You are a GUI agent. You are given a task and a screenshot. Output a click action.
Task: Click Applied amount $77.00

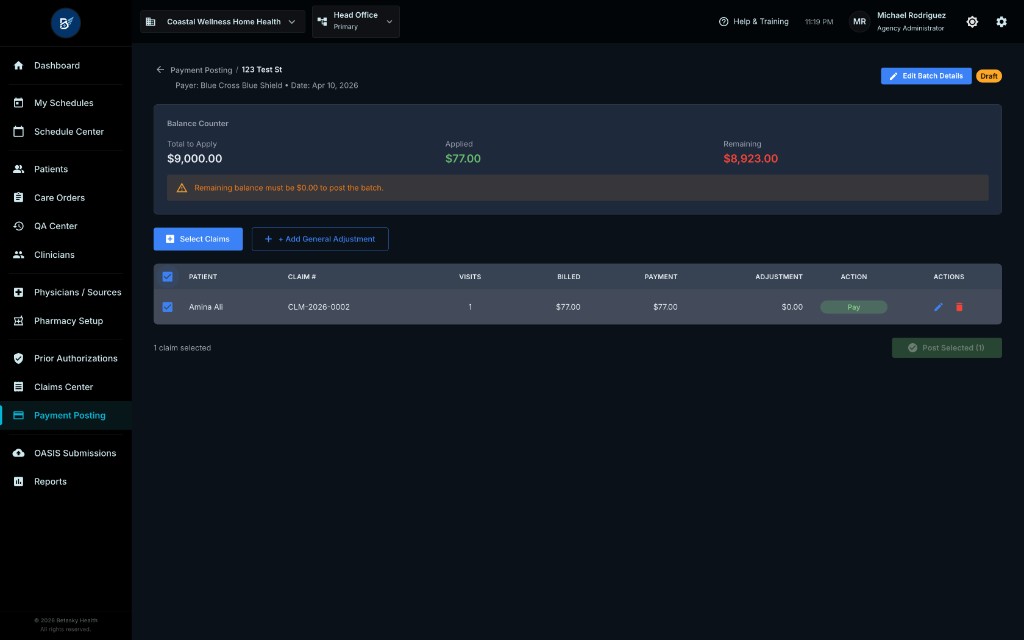462,159
